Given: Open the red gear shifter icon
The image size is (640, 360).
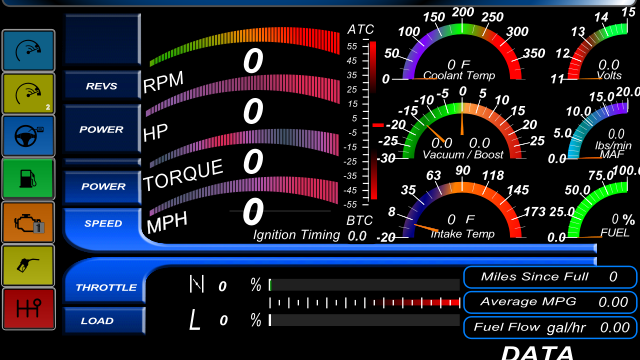Looking at the screenshot, I should click(x=28, y=309).
